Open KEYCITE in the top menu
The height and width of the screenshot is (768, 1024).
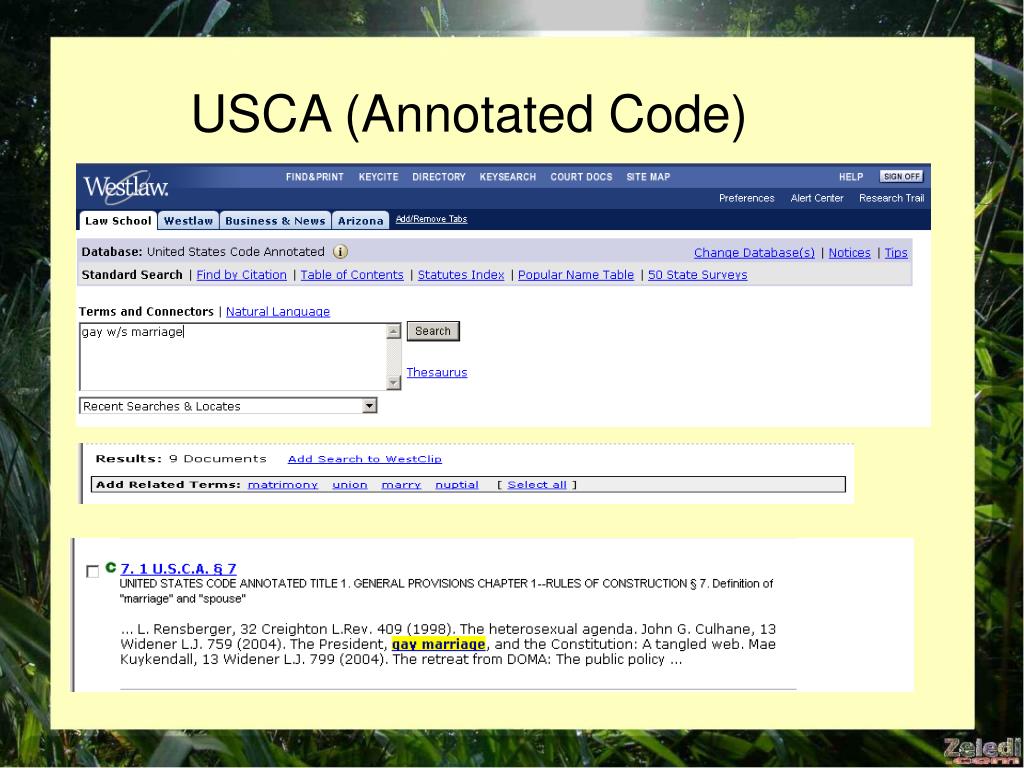pyautogui.click(x=378, y=177)
